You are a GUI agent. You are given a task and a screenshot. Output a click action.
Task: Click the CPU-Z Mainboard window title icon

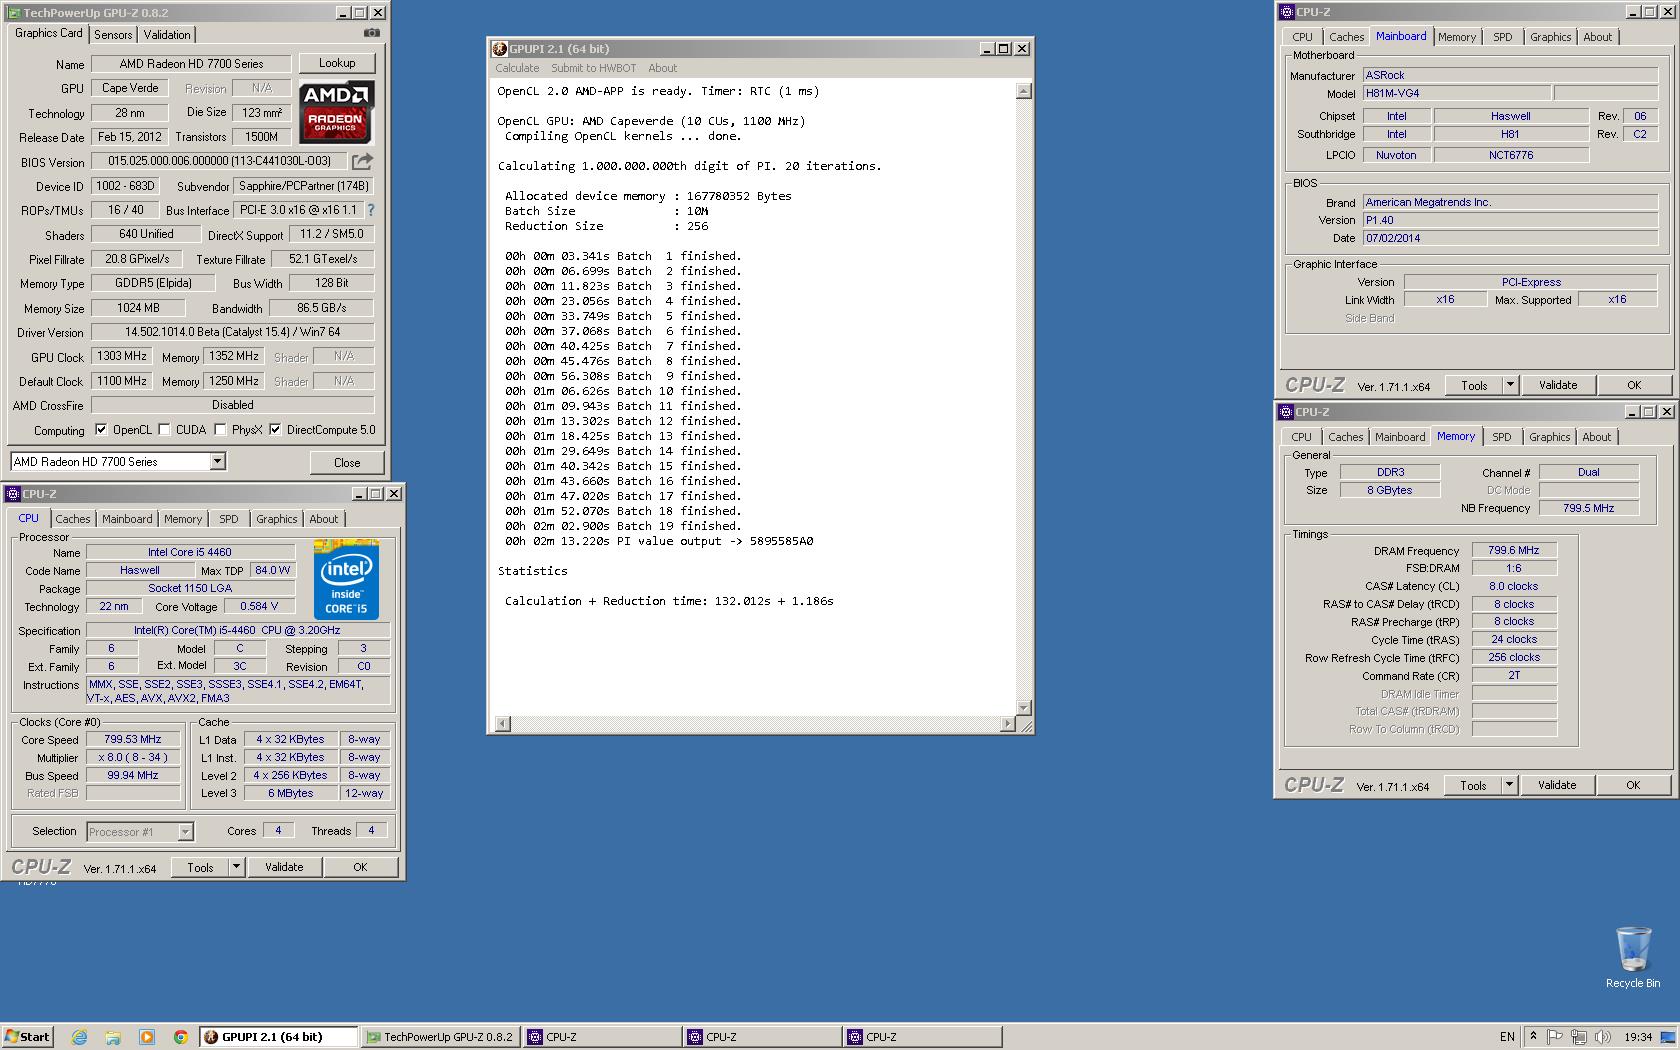tap(1286, 12)
